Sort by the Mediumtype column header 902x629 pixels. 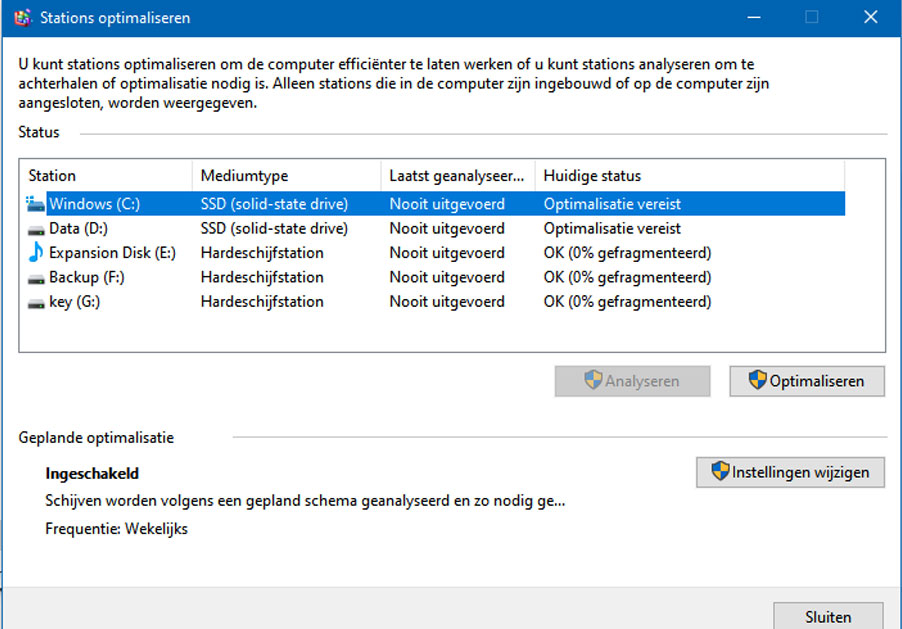[x=286, y=176]
